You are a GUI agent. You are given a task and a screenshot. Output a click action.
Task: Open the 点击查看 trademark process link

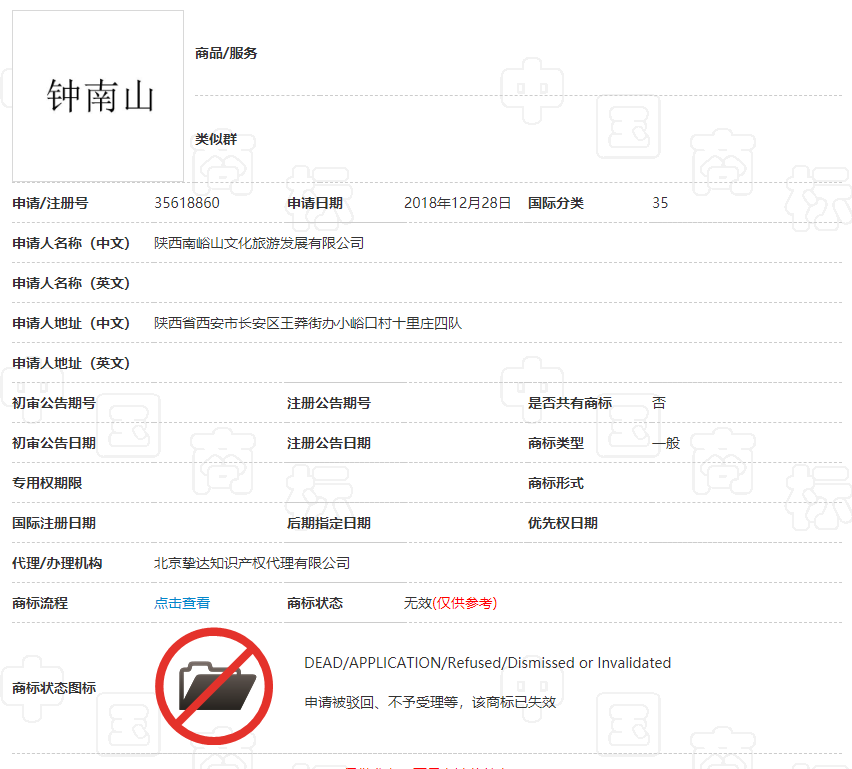tap(180, 603)
